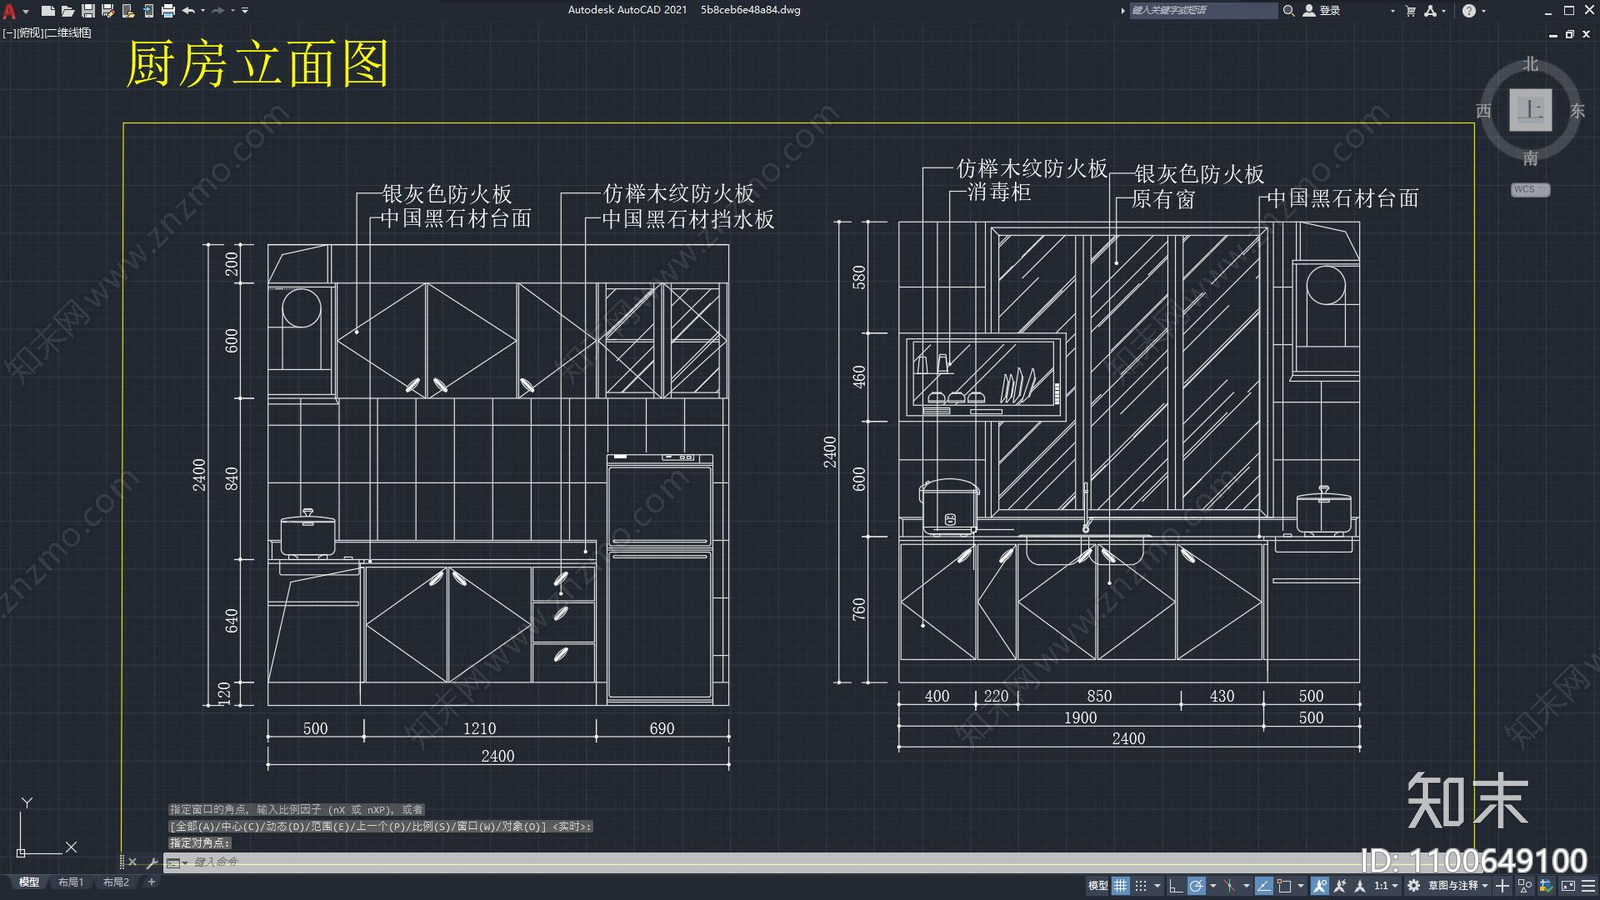1600x900 pixels.
Task: Toggle polar tracking in the status bar
Action: point(1196,885)
